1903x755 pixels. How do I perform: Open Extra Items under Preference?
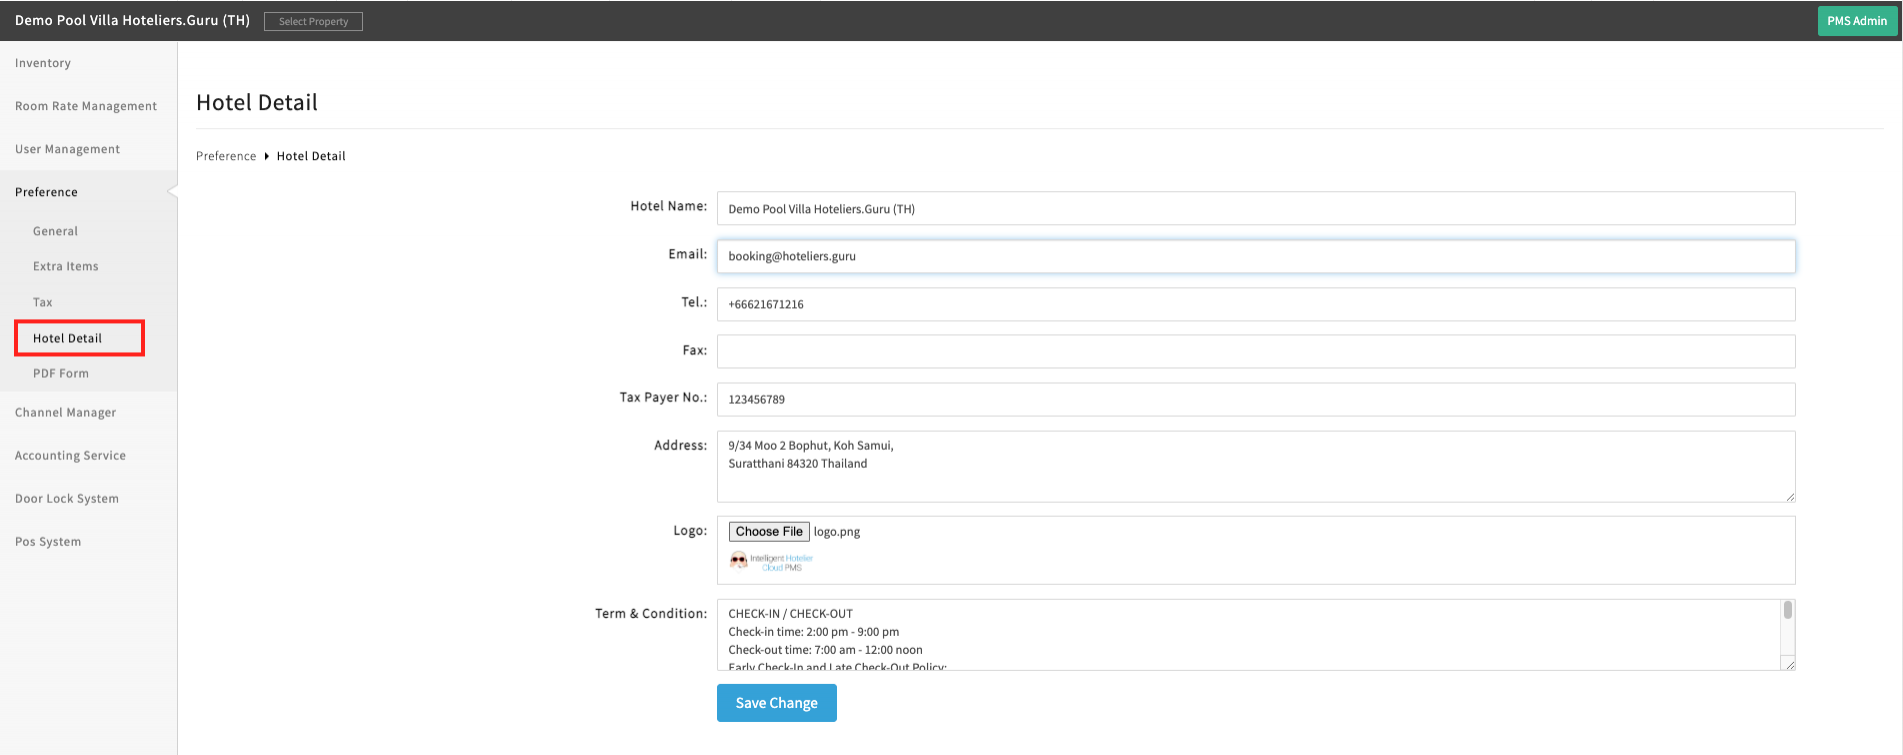[66, 266]
